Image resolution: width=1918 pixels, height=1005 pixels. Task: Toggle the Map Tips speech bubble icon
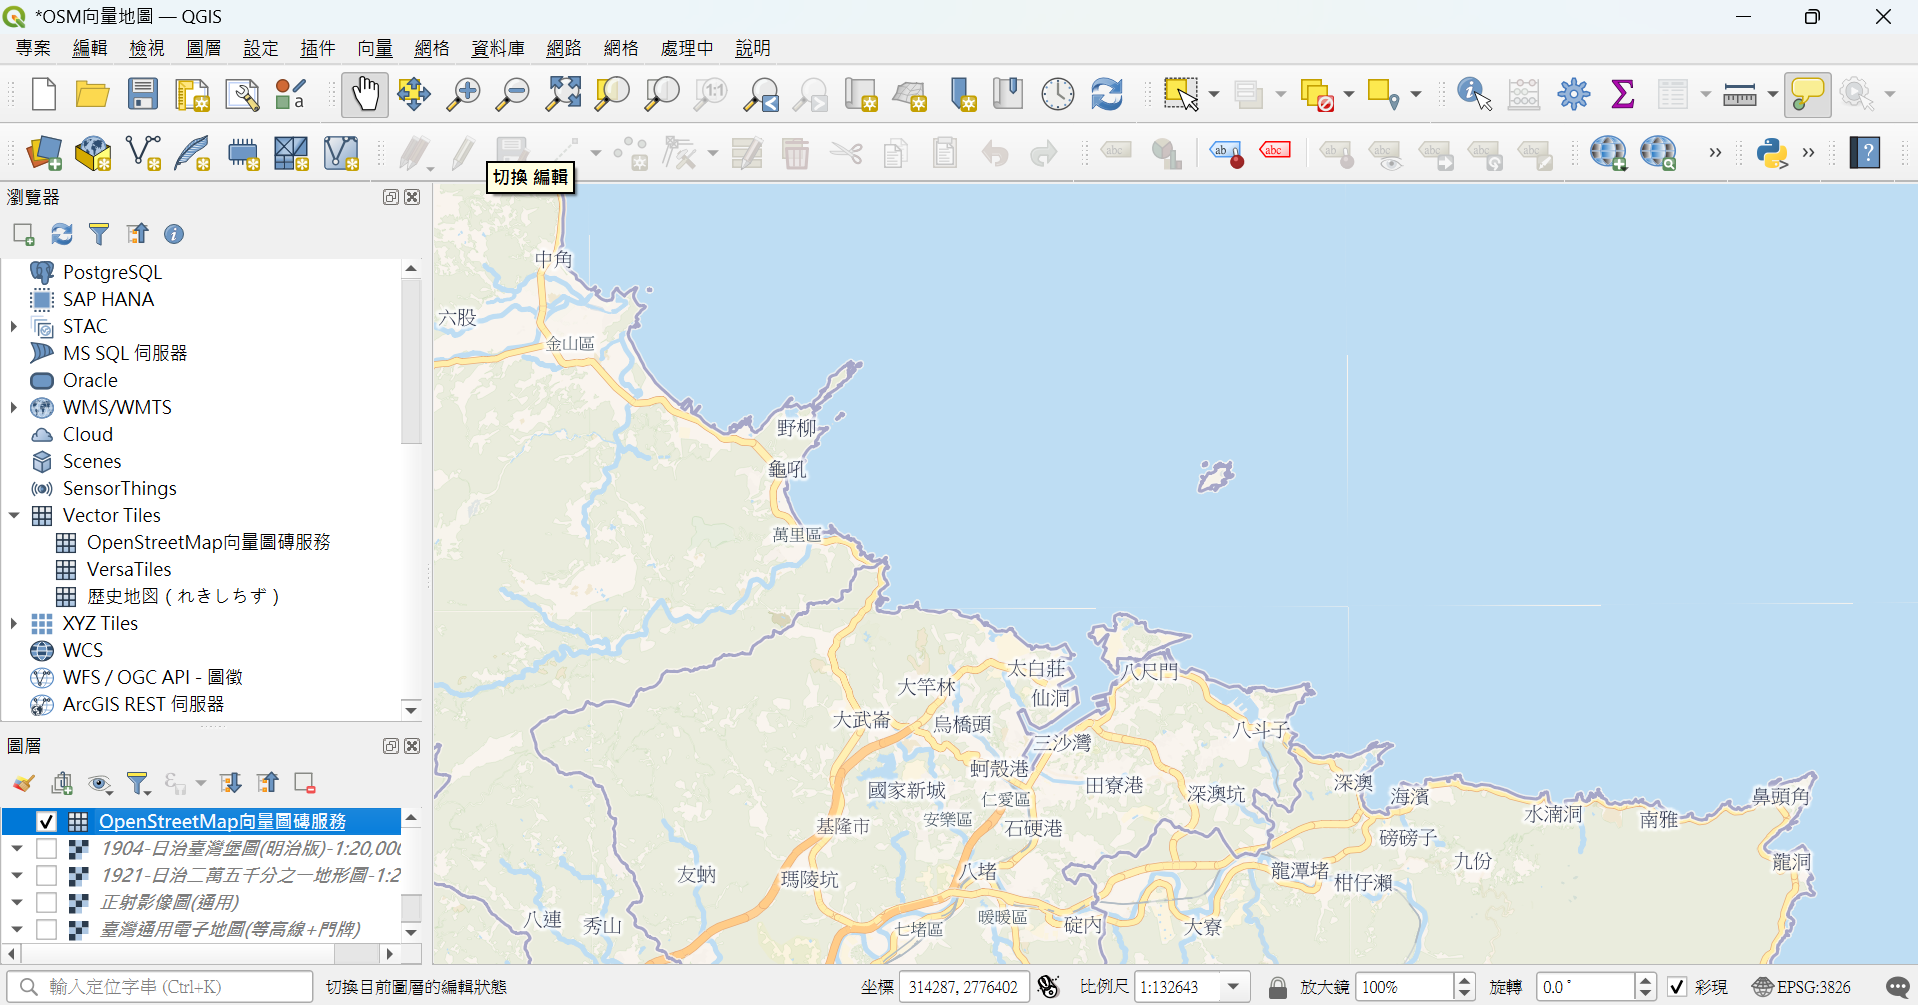coord(1808,95)
